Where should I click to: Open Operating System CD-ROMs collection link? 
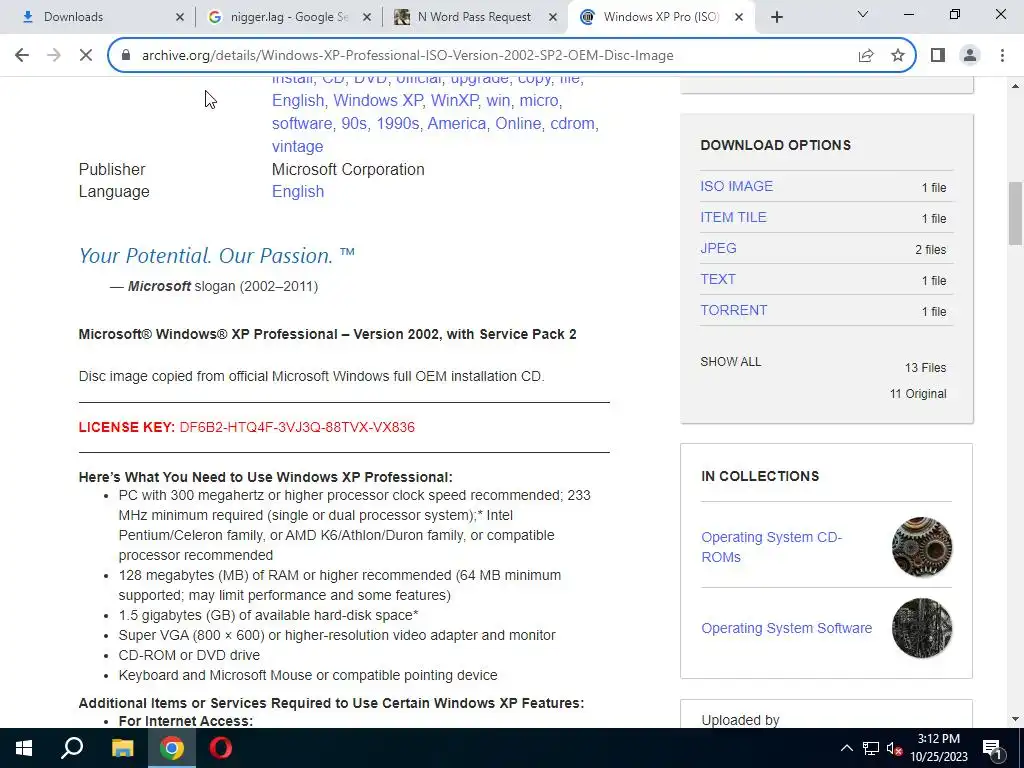click(771, 547)
